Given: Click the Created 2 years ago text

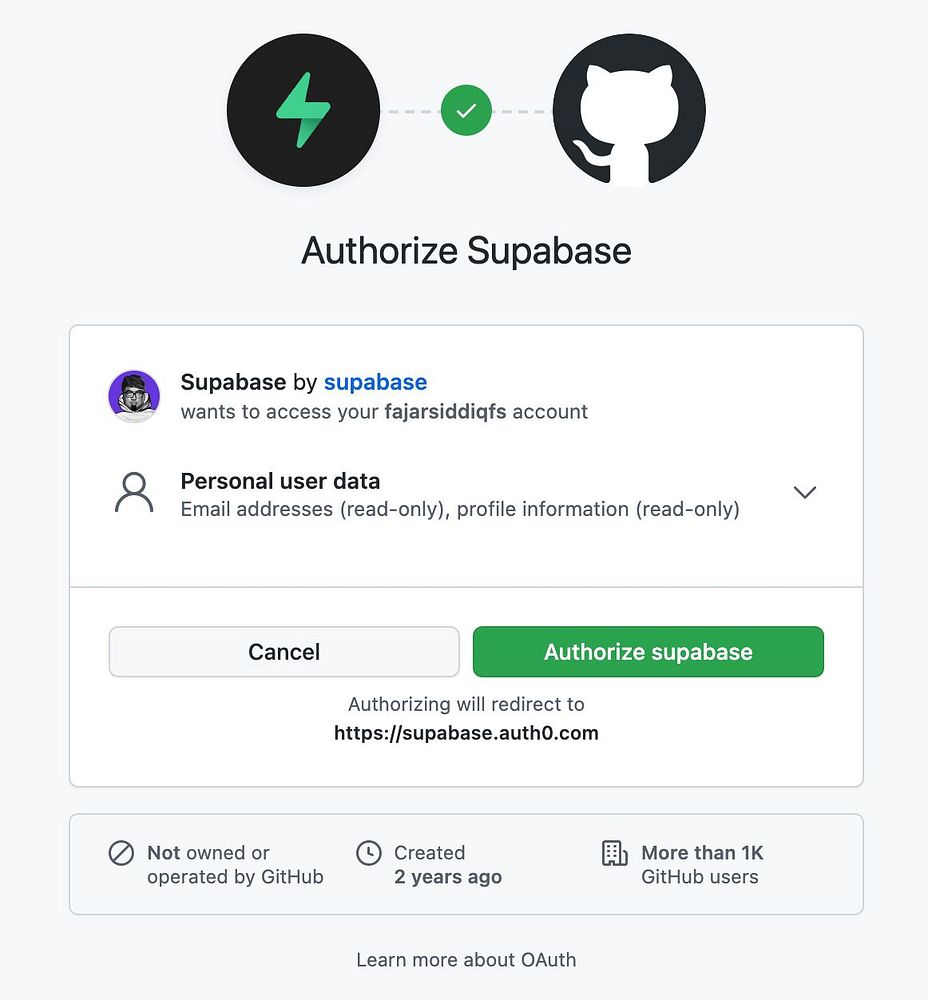Looking at the screenshot, I should [447, 865].
